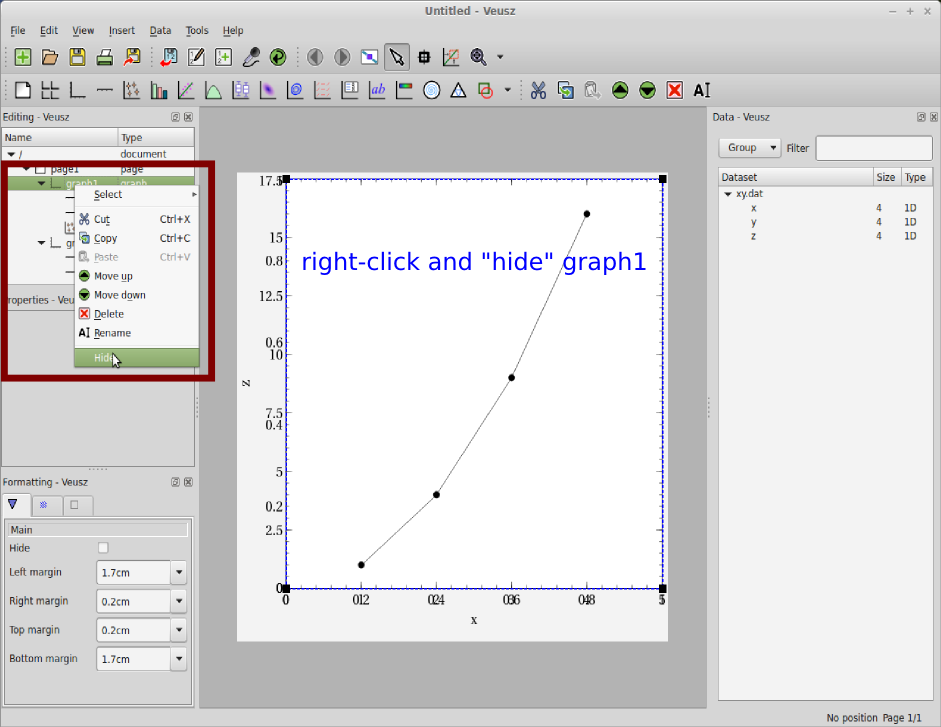Select the arrow selection tool
Screen dimensions: 941x727
tap(397, 57)
